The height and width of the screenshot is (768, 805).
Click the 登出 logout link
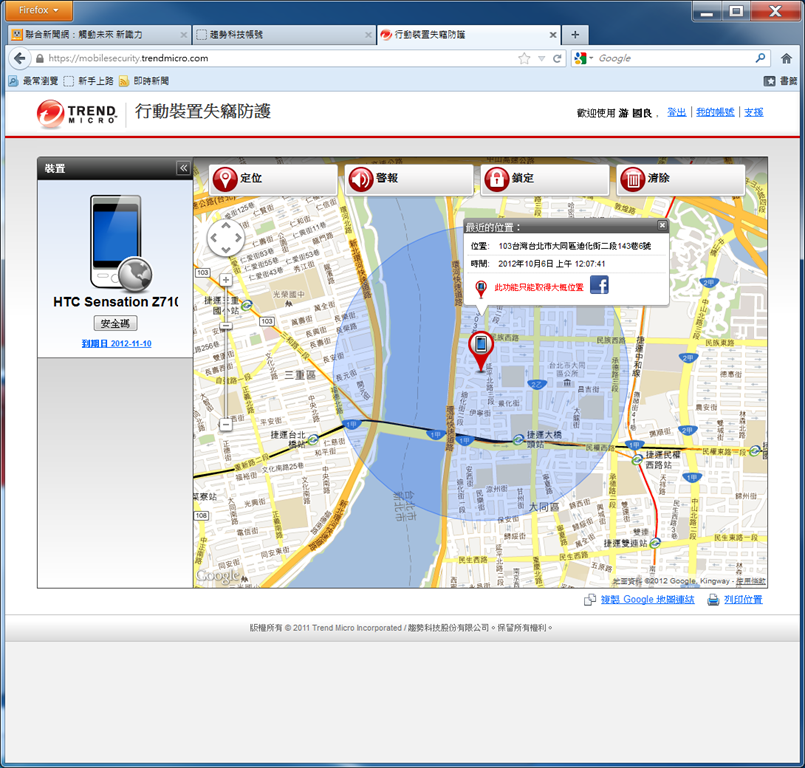click(x=676, y=112)
